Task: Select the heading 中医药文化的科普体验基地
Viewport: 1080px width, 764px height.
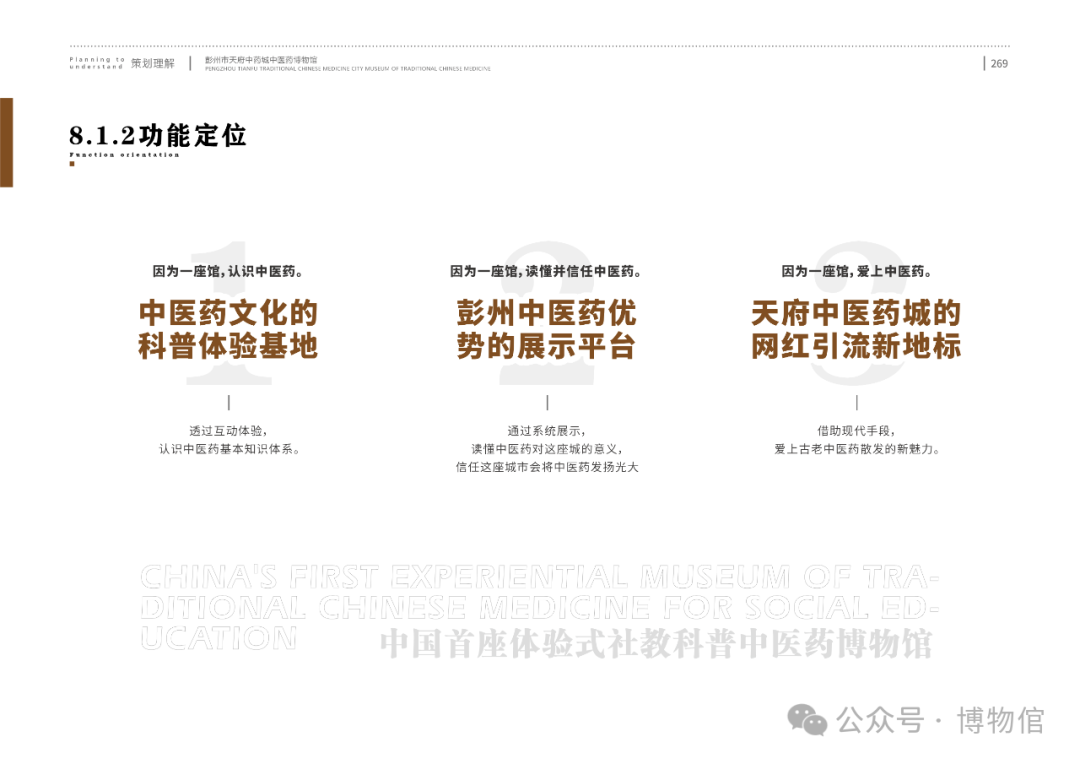Action: 228,329
